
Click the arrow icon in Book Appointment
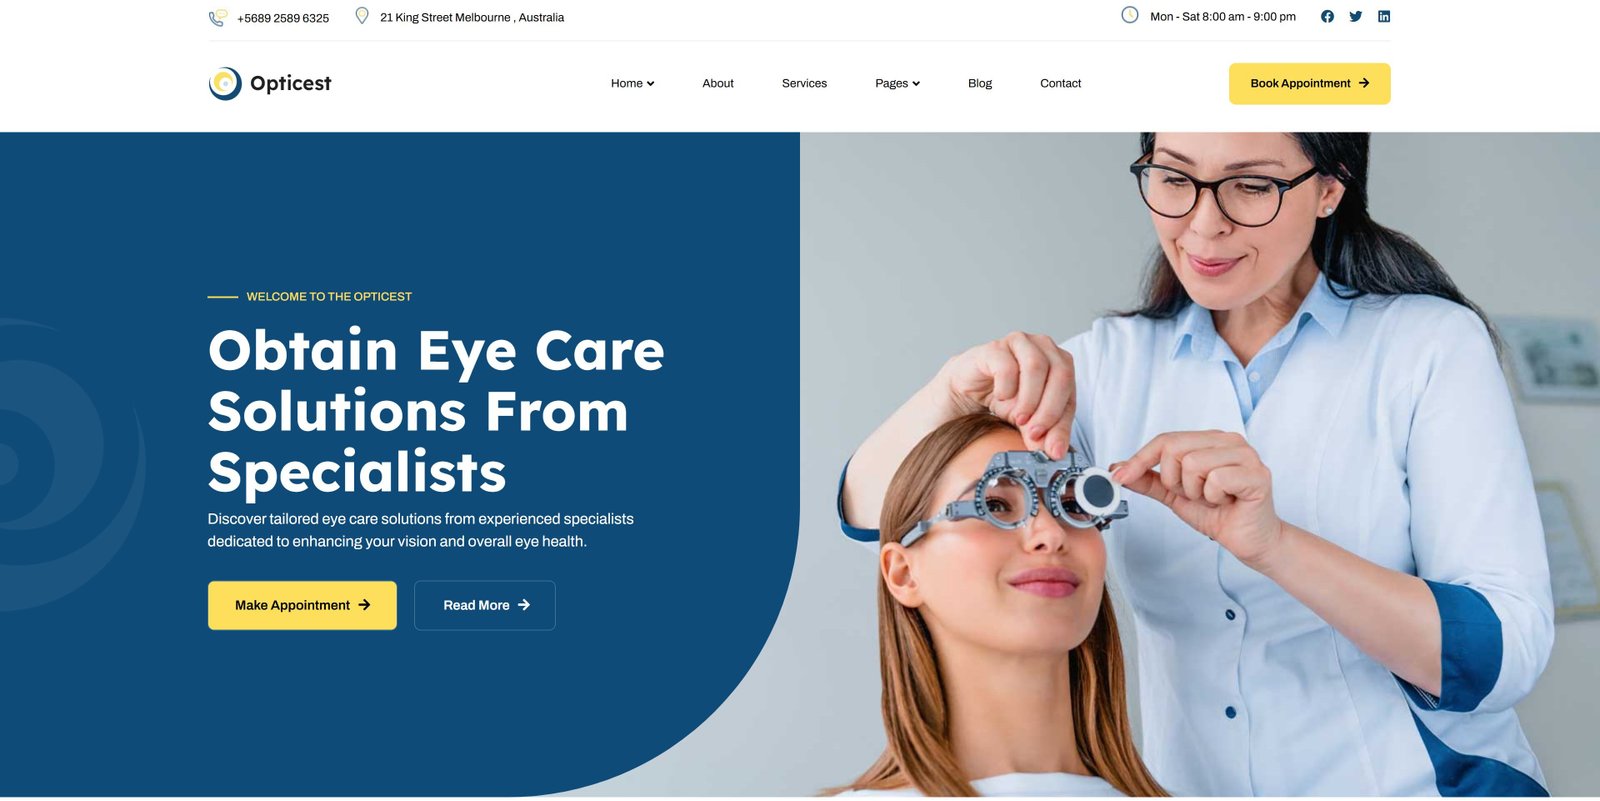pos(1364,83)
